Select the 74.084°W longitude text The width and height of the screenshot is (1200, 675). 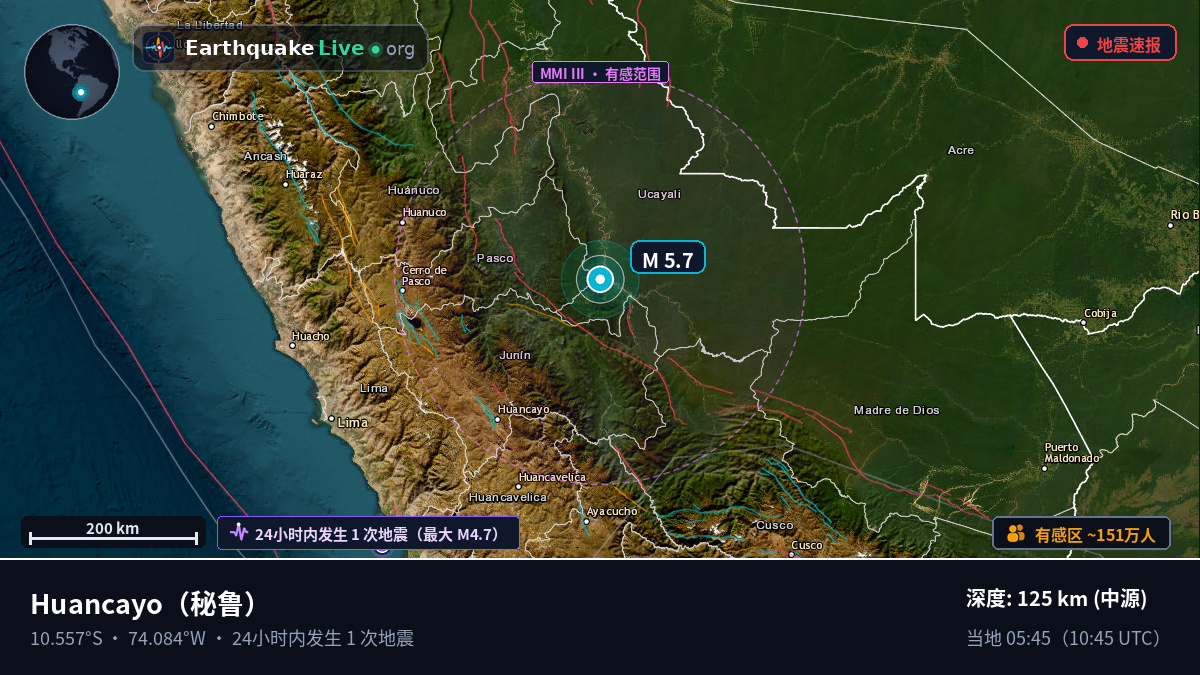(168, 638)
